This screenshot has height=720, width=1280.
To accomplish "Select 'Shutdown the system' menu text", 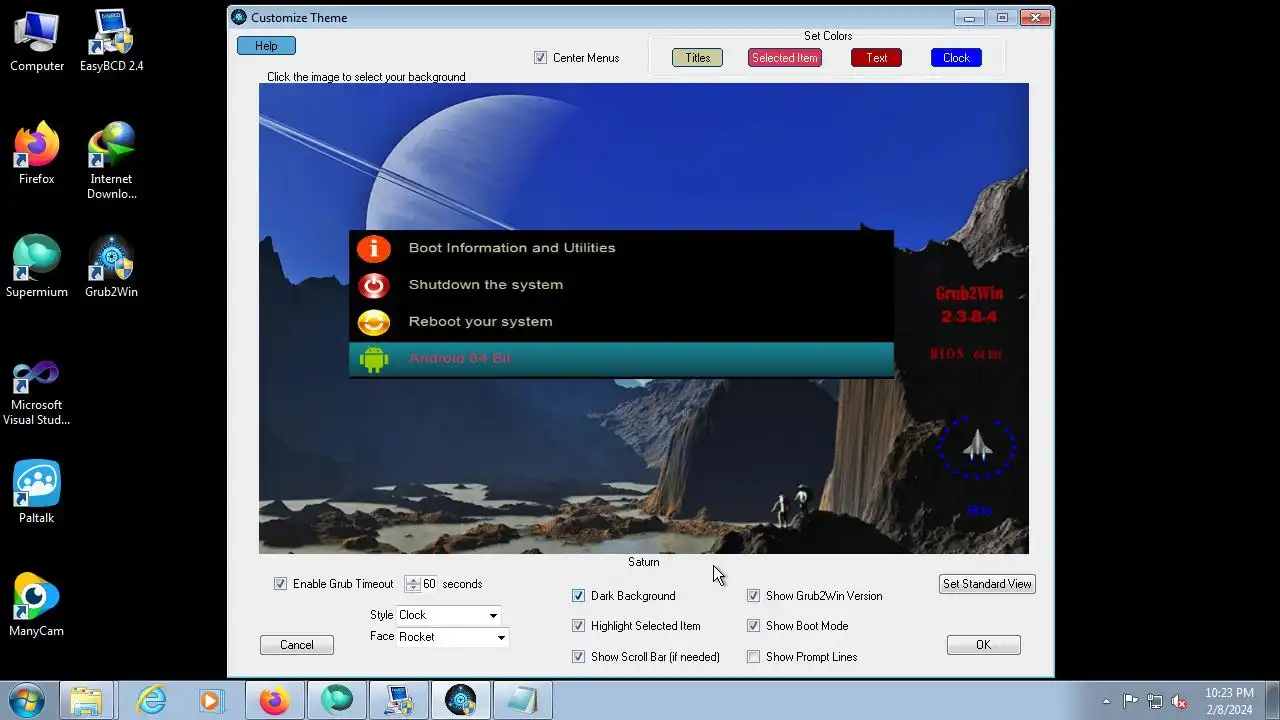I will [x=486, y=285].
